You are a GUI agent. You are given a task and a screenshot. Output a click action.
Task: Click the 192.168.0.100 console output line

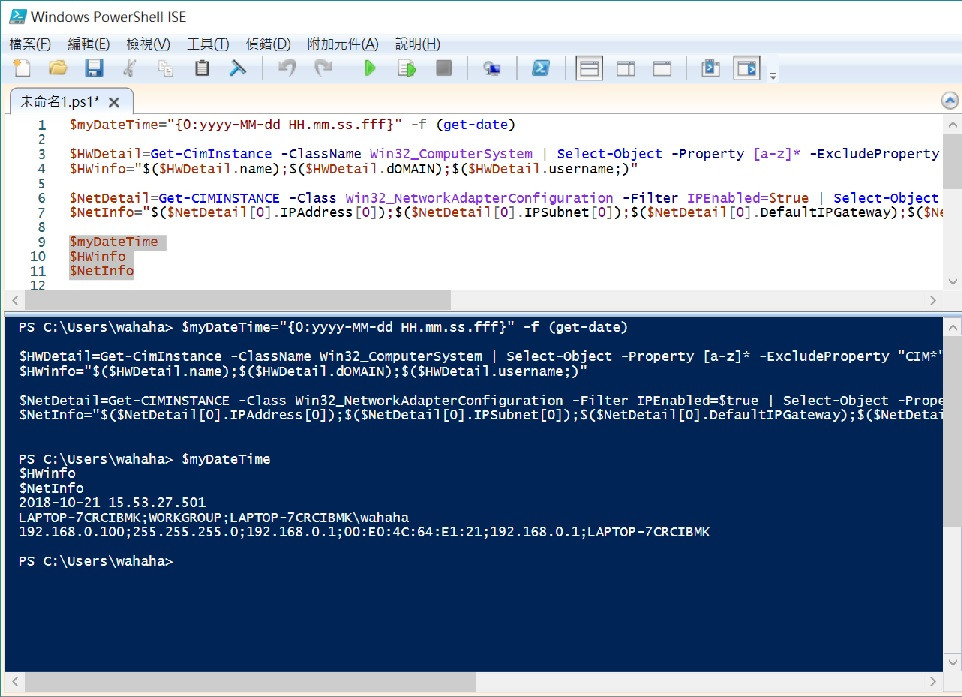(x=364, y=531)
